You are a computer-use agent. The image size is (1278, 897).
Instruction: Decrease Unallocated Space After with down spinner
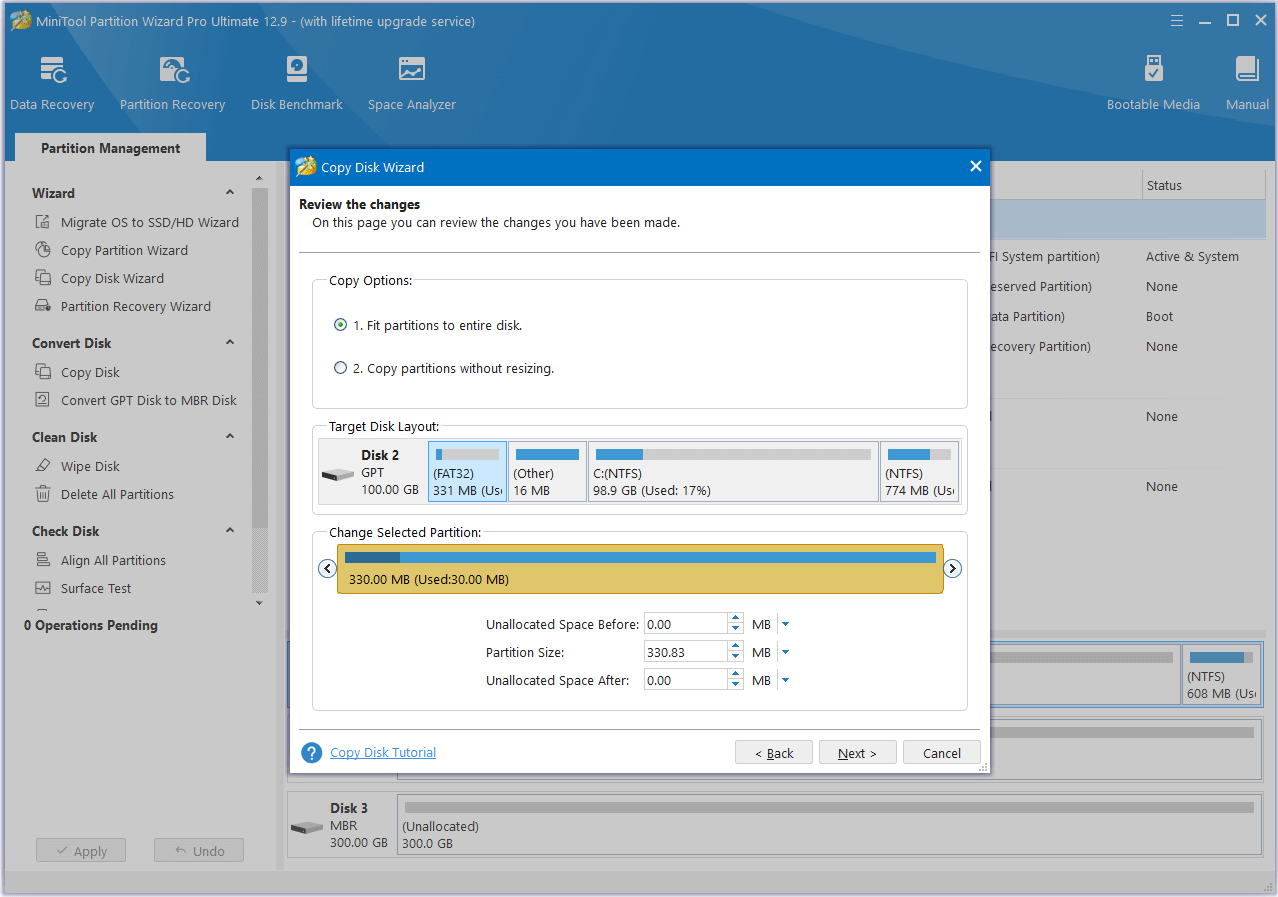(x=736, y=686)
